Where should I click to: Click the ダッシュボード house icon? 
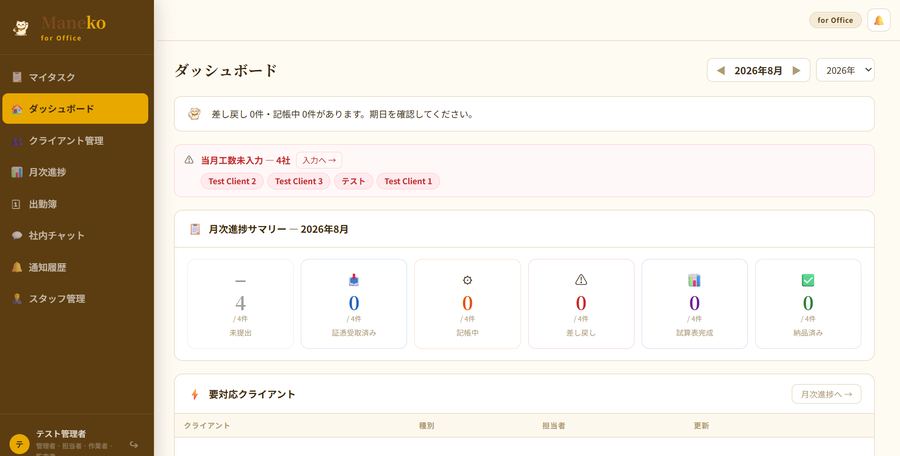point(17,109)
